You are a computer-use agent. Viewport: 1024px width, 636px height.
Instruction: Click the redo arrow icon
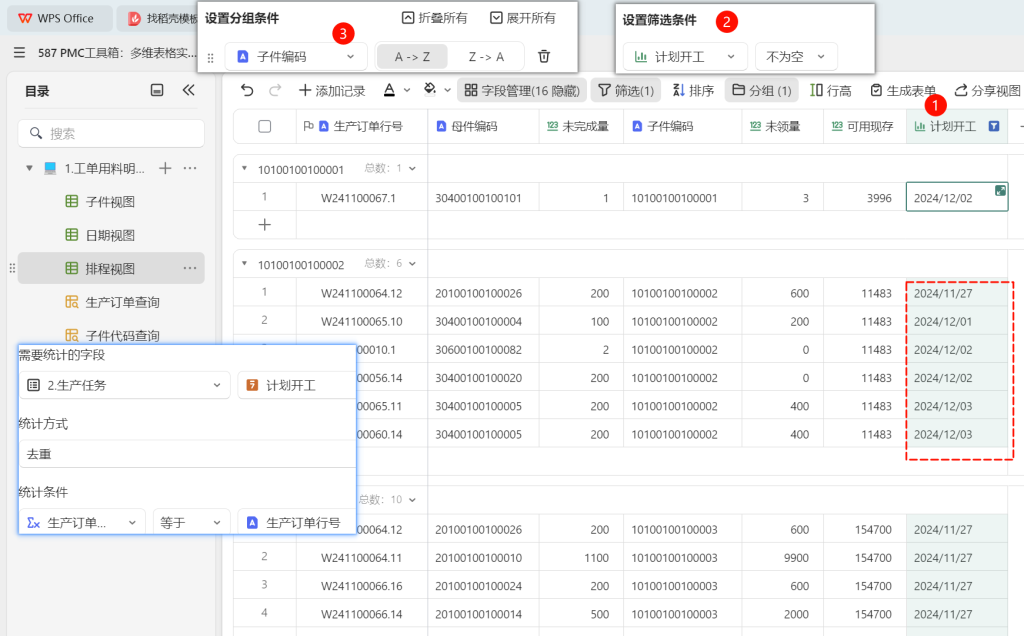tap(275, 90)
